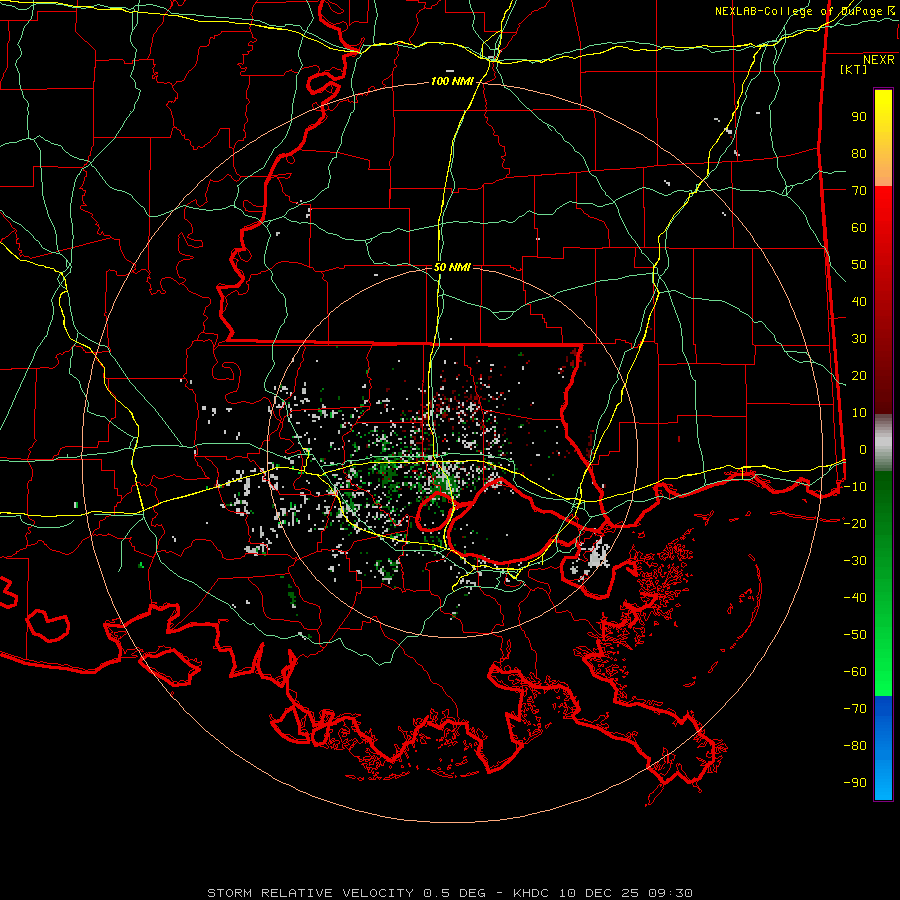Image resolution: width=900 pixels, height=900 pixels.
Task: Click the 40 value on the velocity scale
Action: tap(859, 302)
